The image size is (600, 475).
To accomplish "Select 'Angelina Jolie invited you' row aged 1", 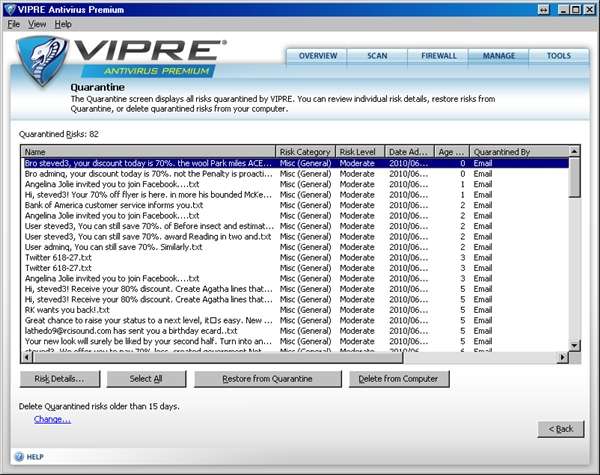I will click(x=295, y=184).
